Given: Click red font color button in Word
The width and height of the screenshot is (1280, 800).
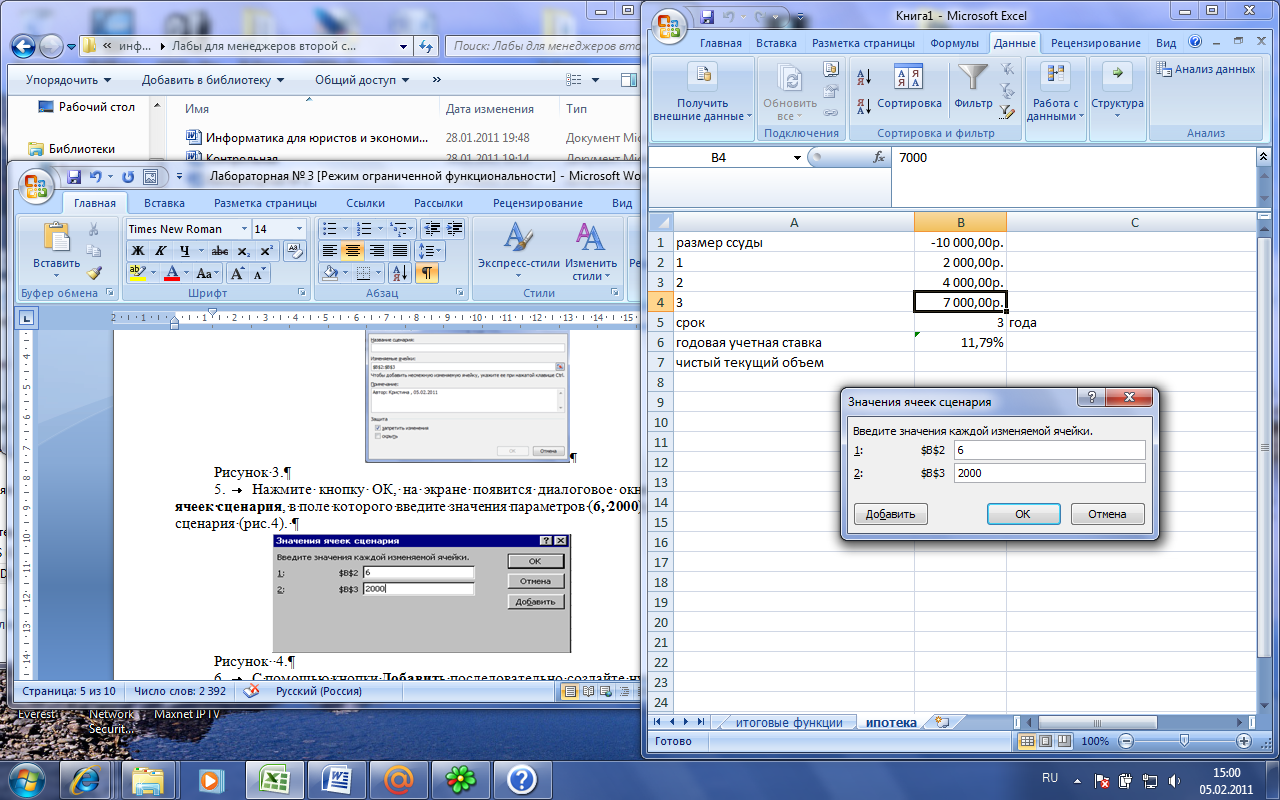Looking at the screenshot, I should point(171,274).
